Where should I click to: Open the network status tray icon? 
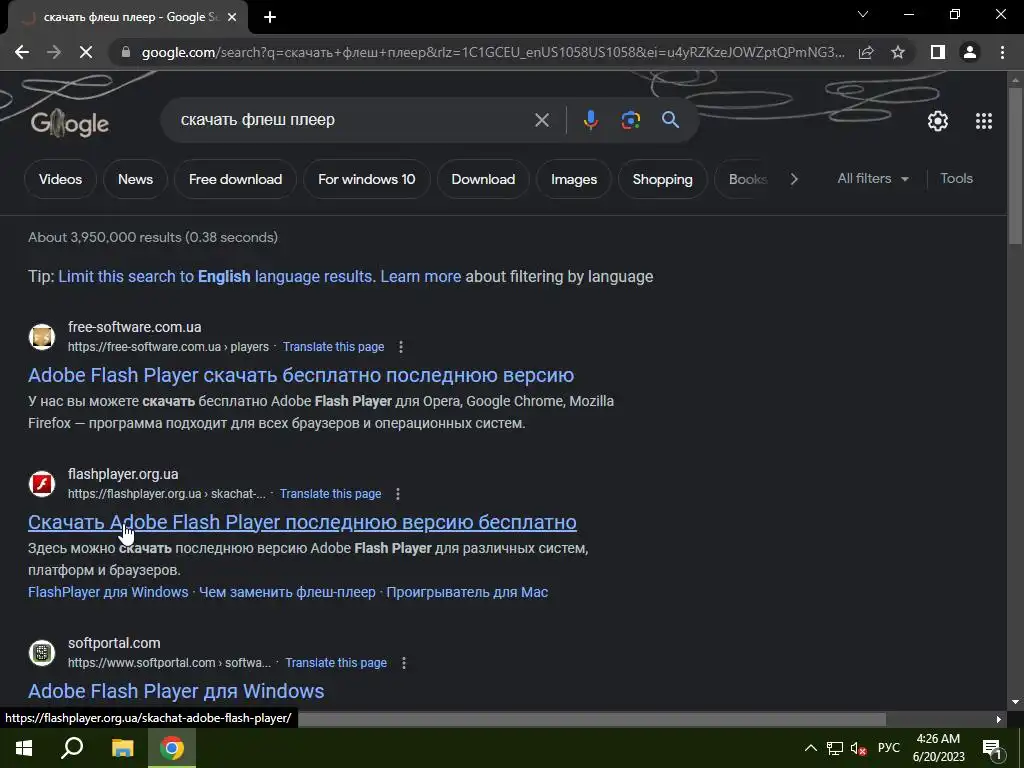pyautogui.click(x=835, y=748)
